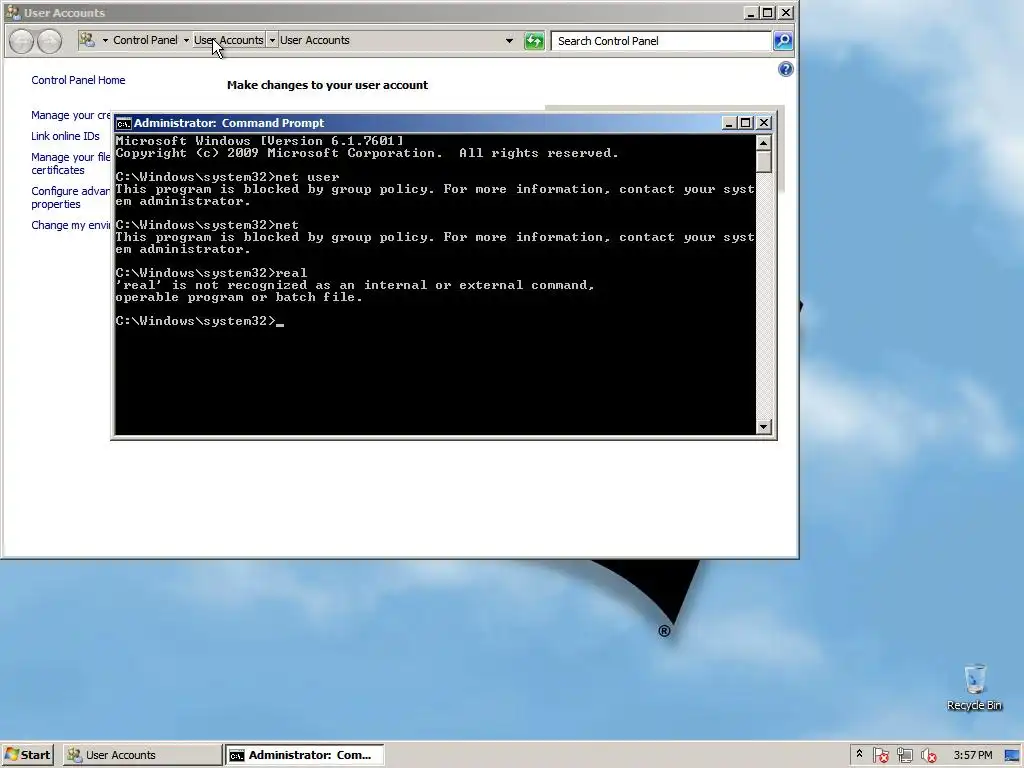The height and width of the screenshot is (768, 1024).
Task: Switch to Administrator: Command Prompt taskbar button
Action: pos(304,755)
